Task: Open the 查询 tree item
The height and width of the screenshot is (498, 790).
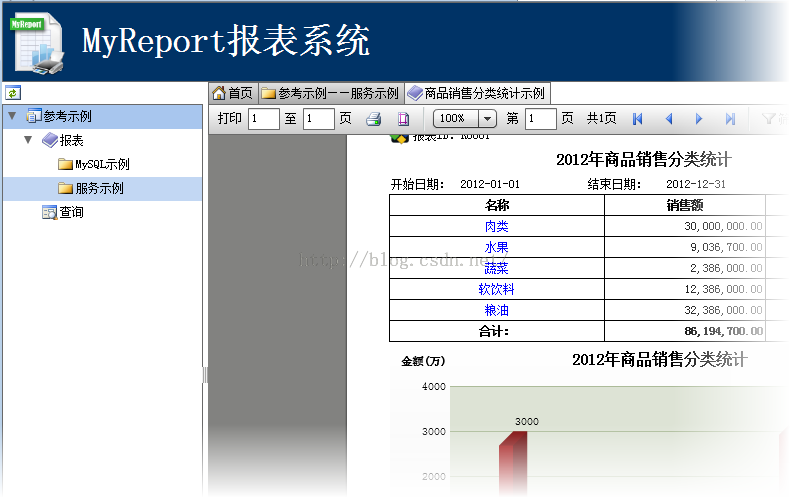Action: (72, 212)
